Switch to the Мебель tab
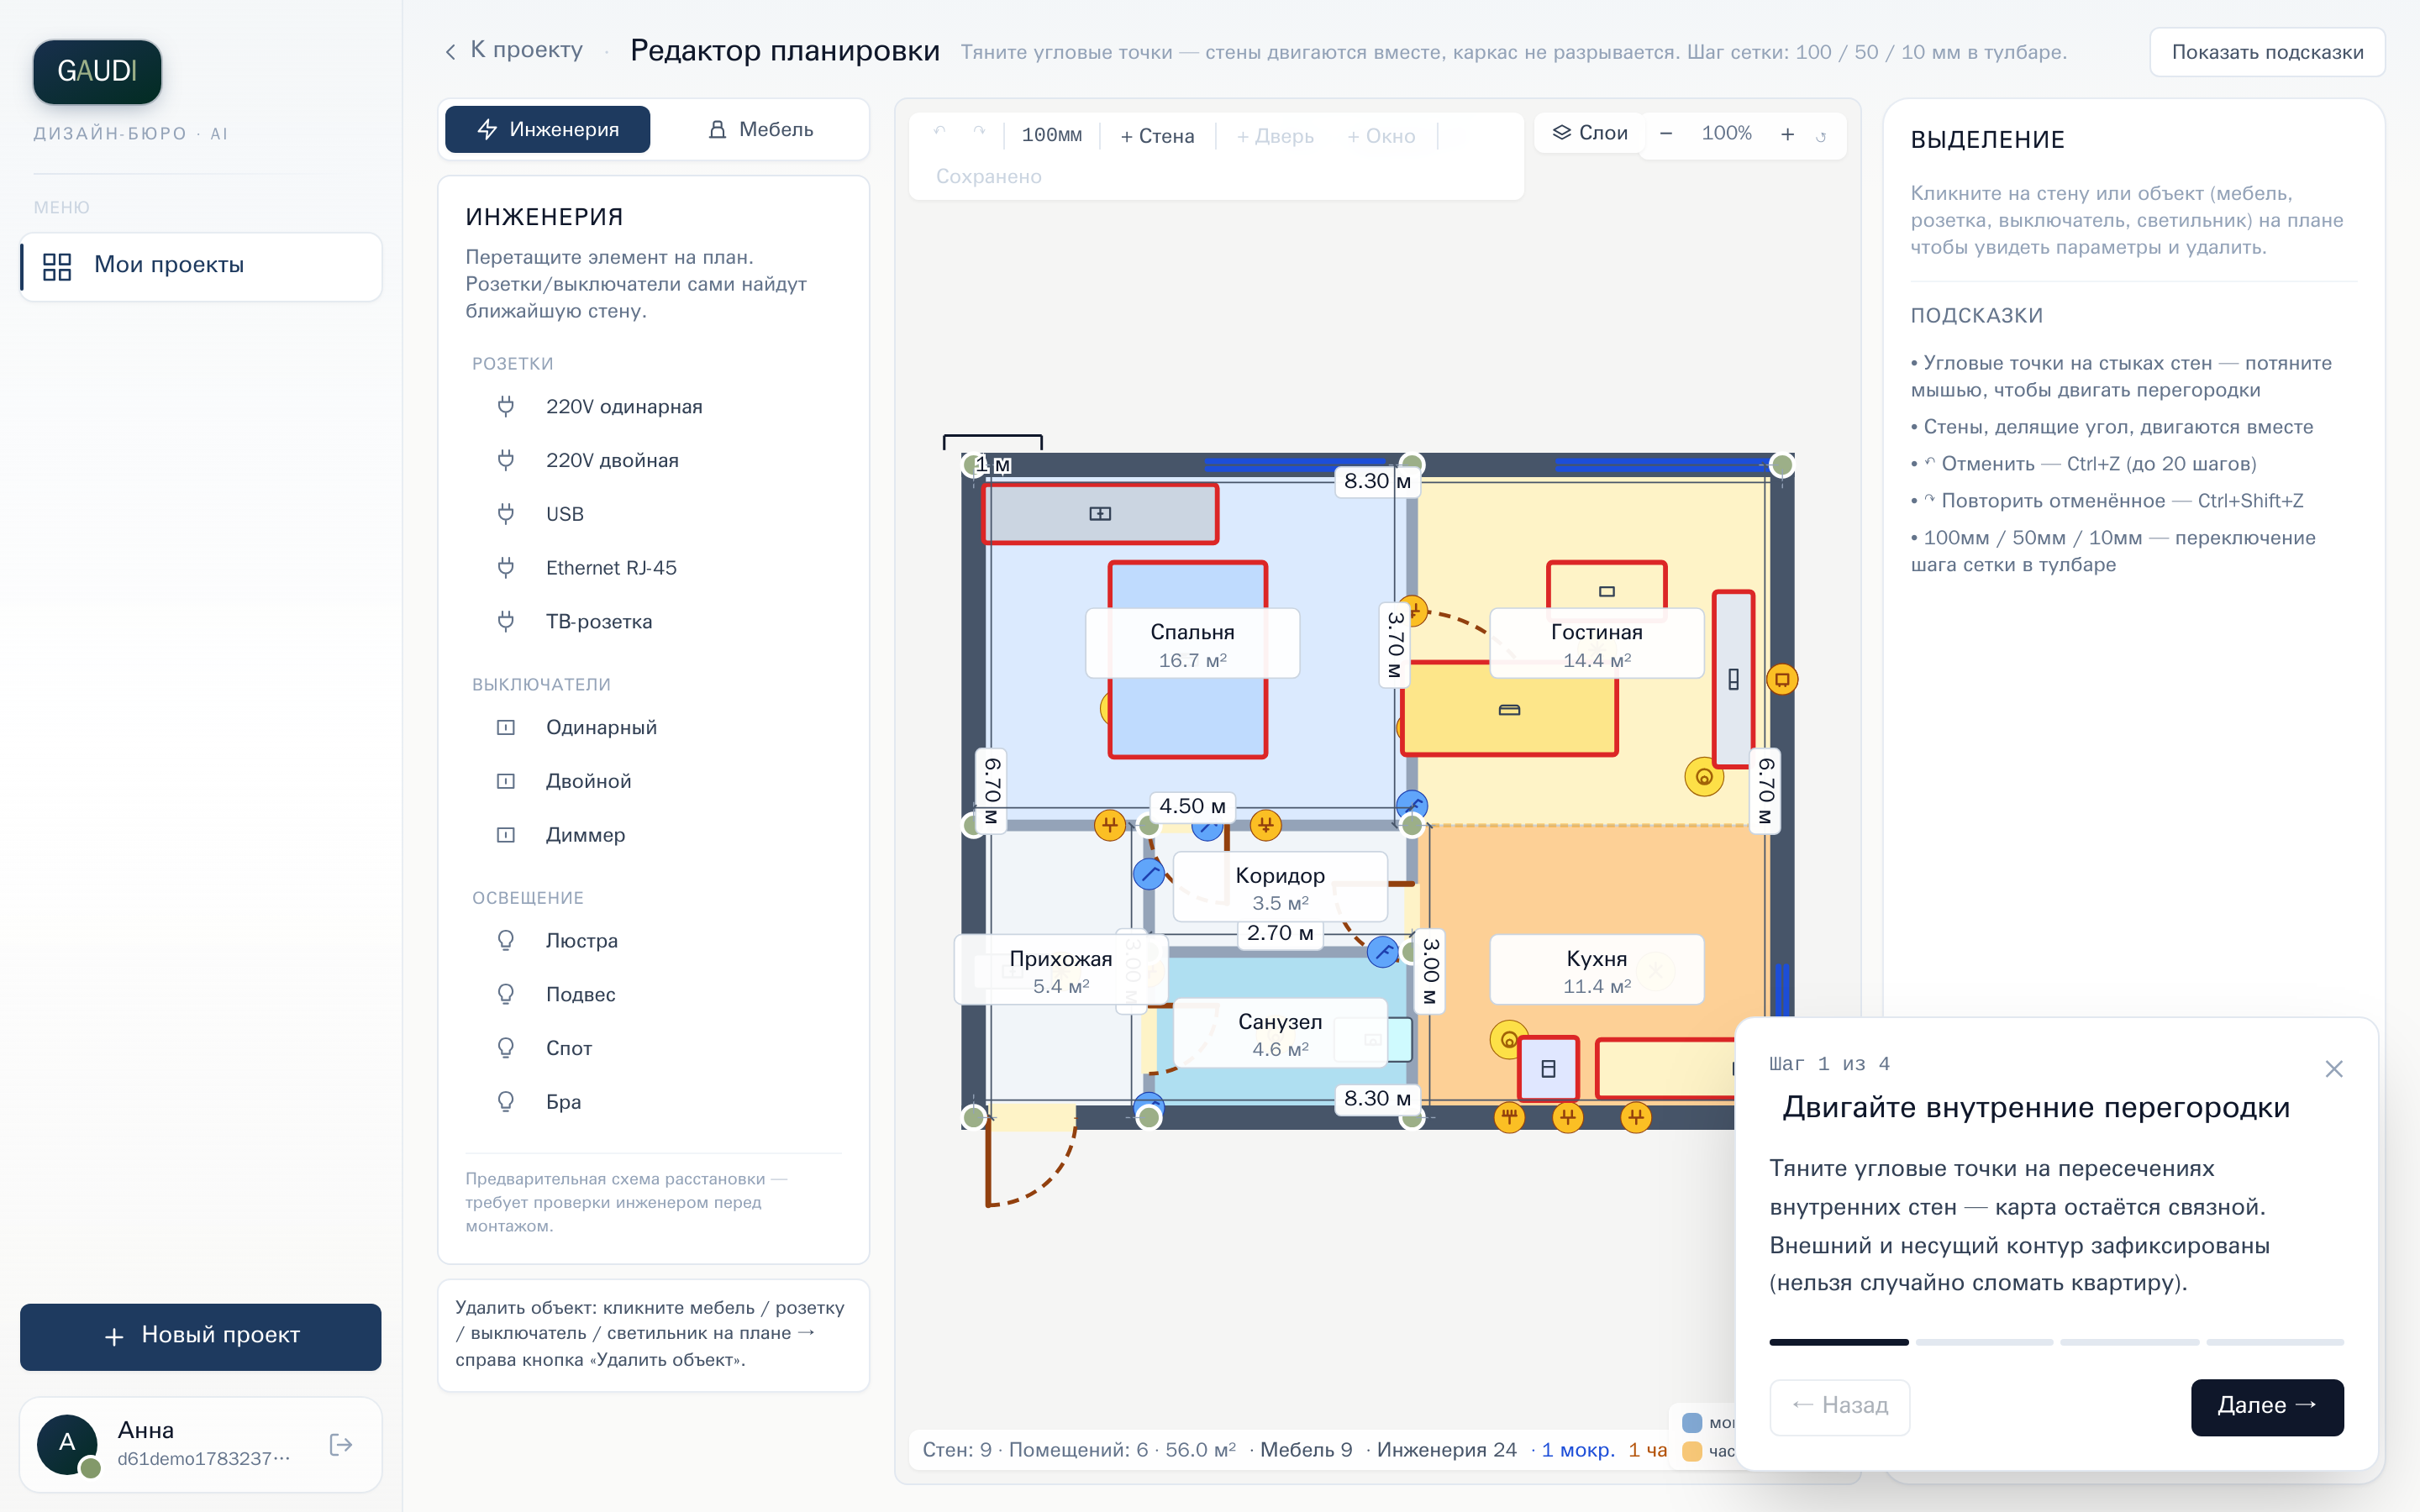 pos(760,130)
